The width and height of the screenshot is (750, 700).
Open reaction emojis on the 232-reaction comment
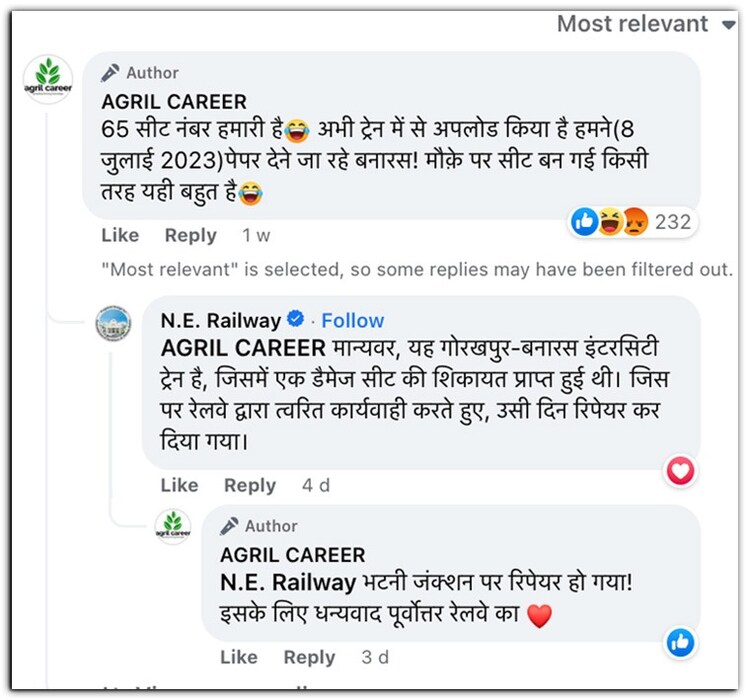tap(610, 222)
